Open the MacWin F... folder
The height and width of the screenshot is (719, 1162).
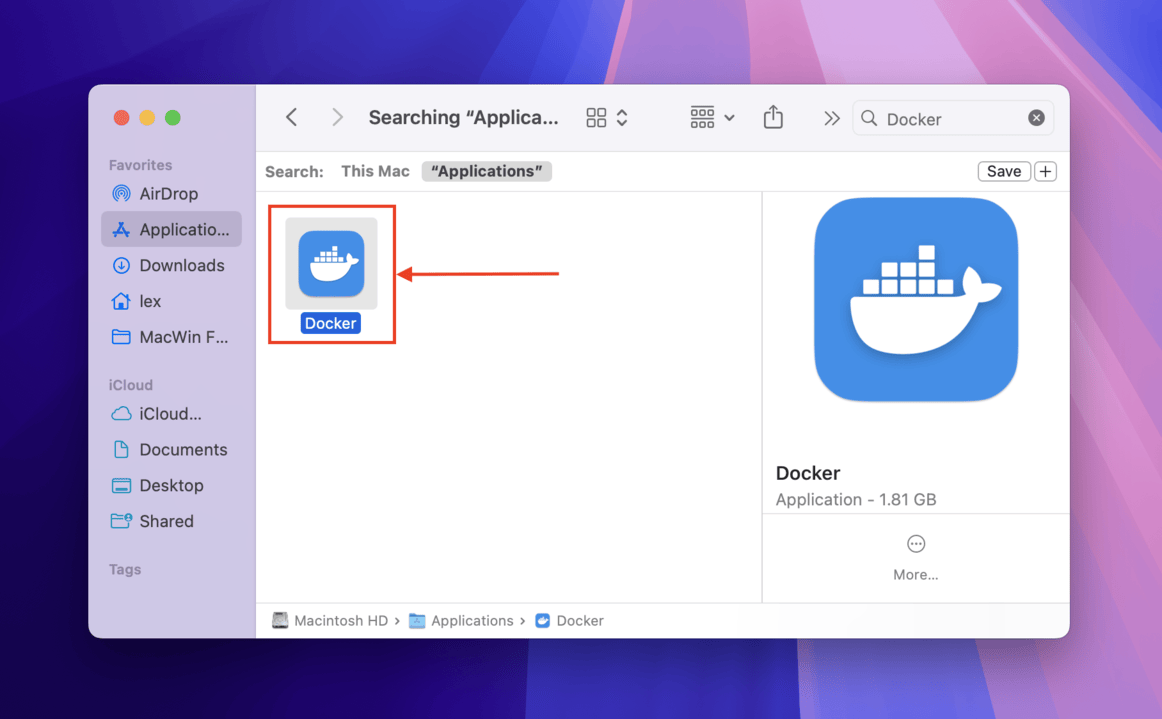pos(171,337)
